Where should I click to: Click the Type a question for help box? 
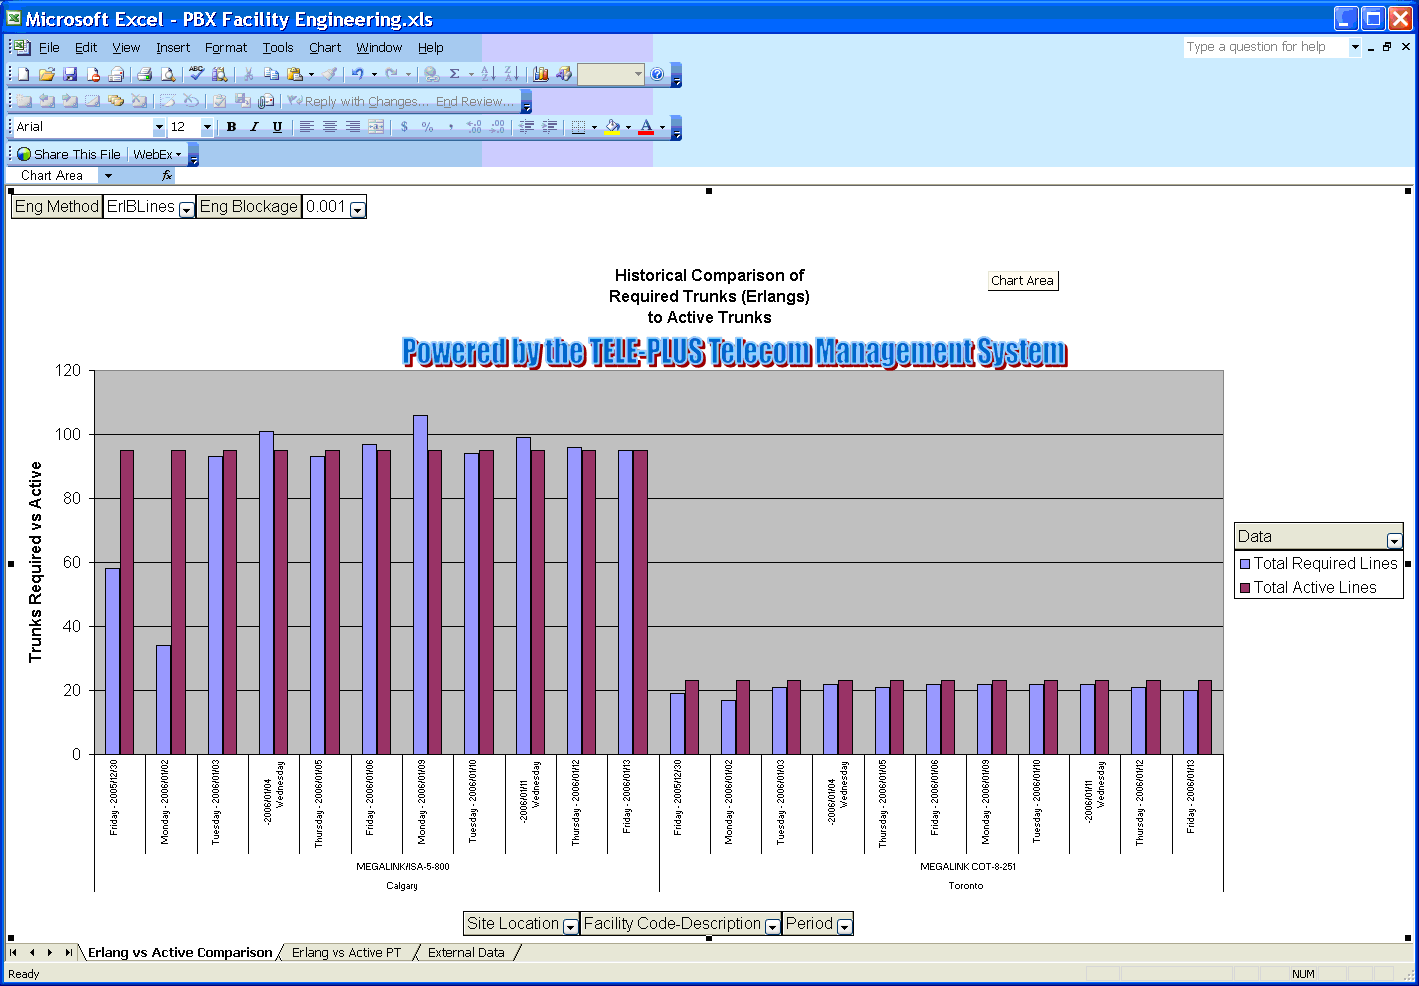(x=1266, y=47)
